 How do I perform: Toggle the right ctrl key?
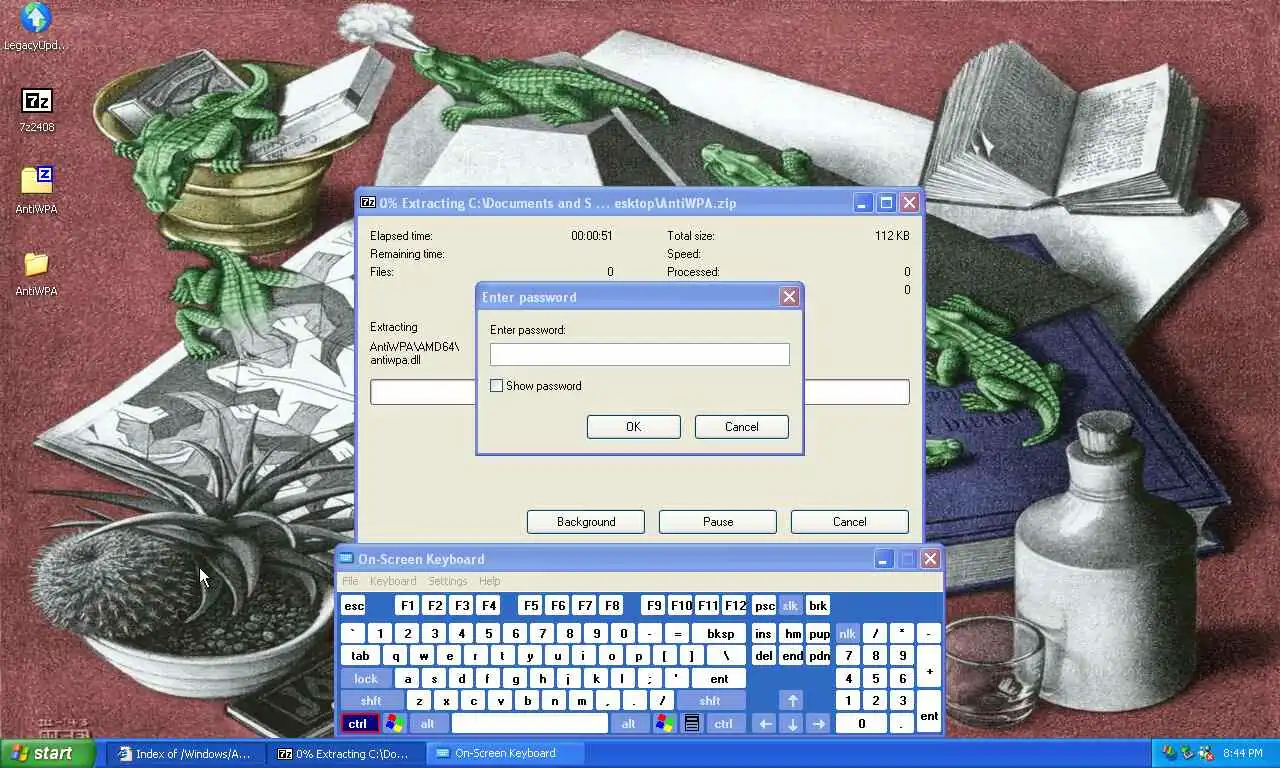[724, 723]
